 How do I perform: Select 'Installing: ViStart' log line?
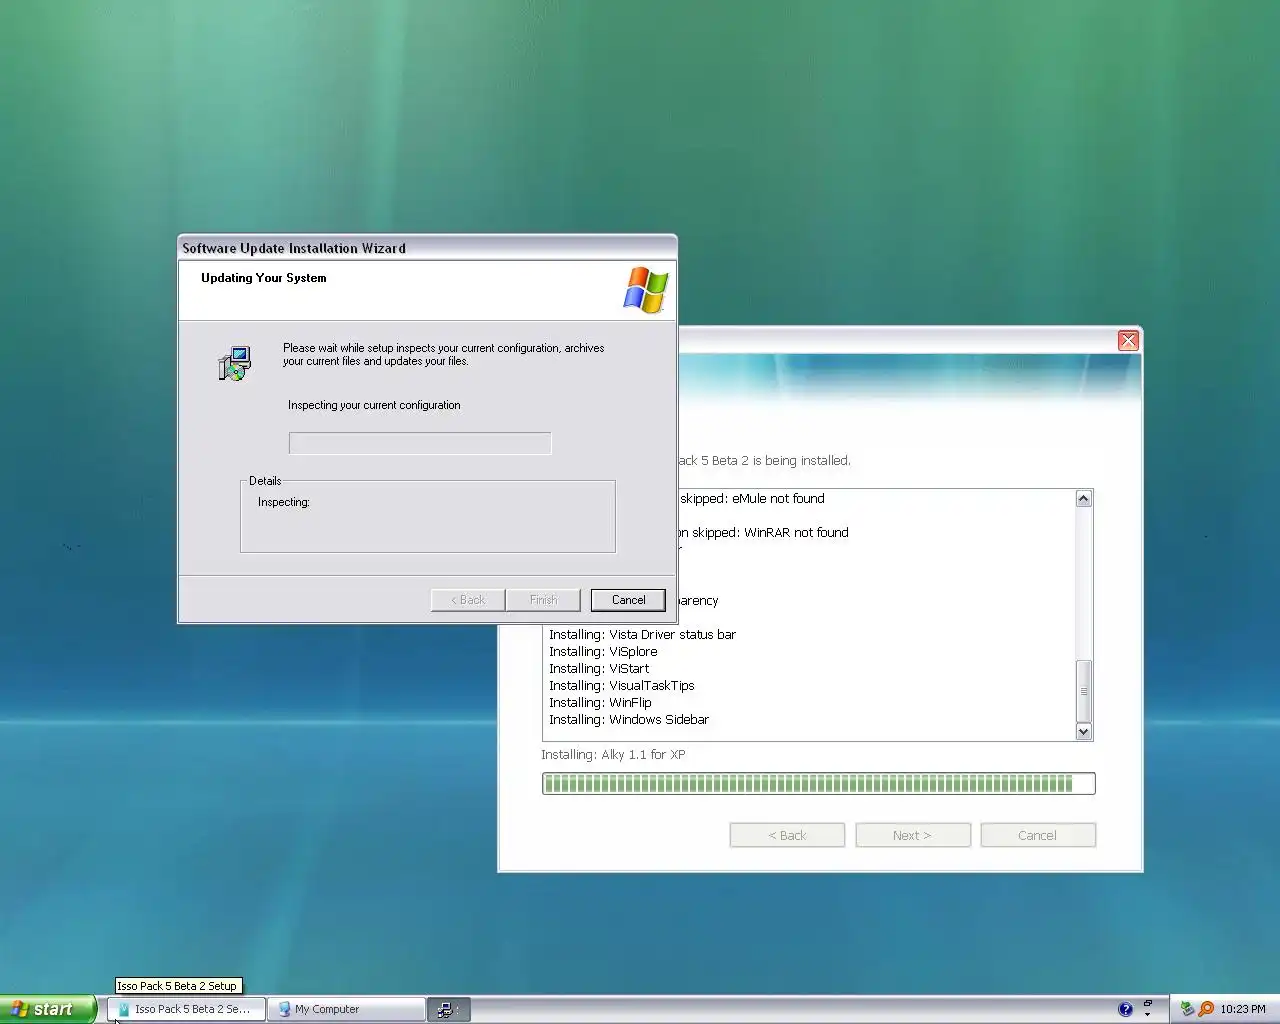(599, 668)
